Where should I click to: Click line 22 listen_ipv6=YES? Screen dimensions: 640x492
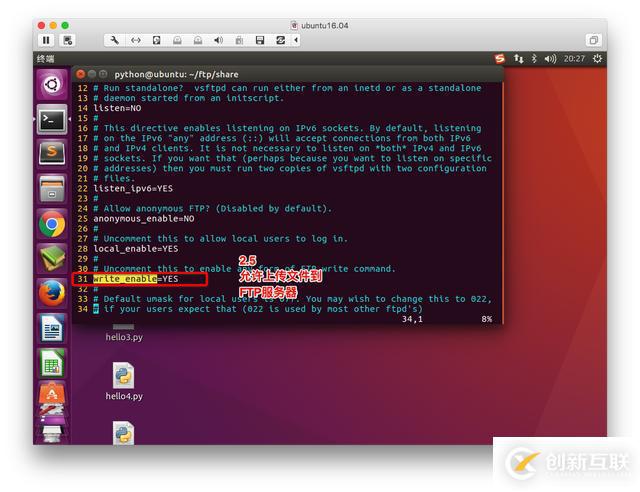[x=133, y=189]
